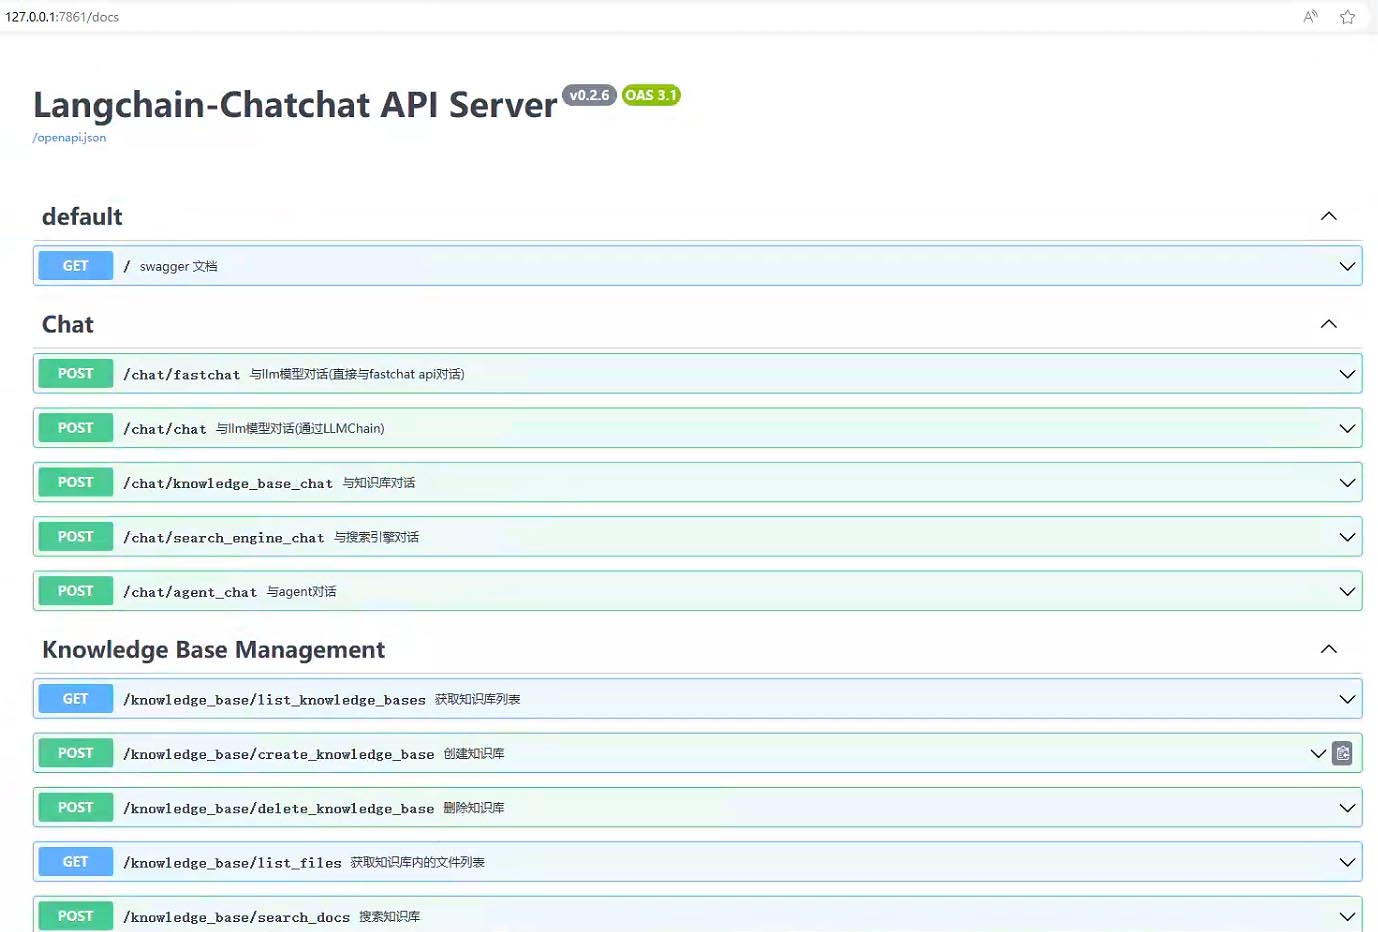Click the 'Chat' section heading
Viewport: 1378px width, 932px height.
click(x=68, y=324)
